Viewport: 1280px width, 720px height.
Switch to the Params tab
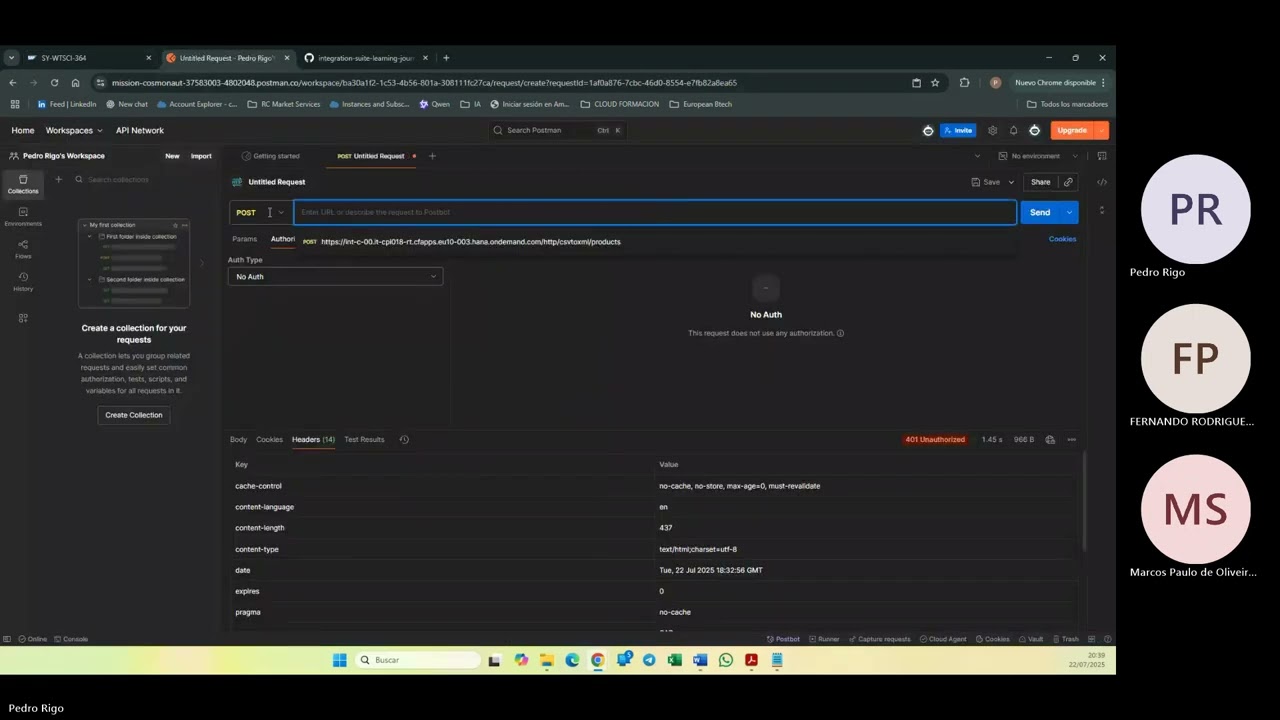245,239
